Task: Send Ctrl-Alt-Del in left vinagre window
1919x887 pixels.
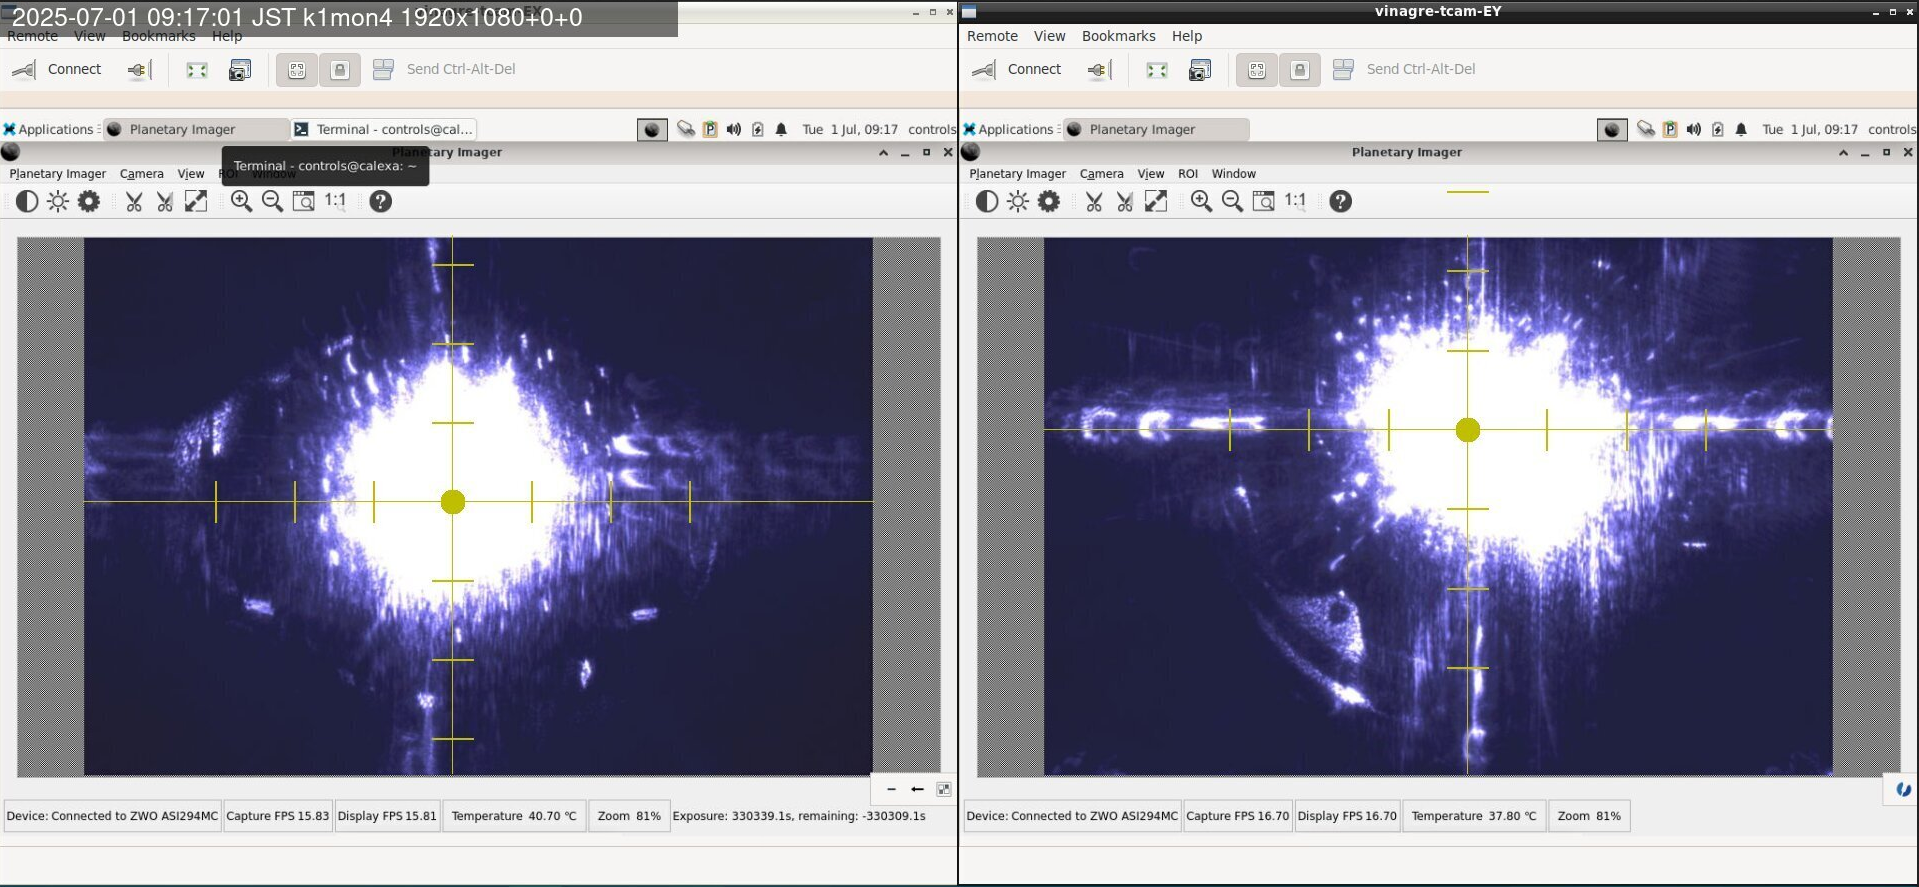Action: (444, 69)
